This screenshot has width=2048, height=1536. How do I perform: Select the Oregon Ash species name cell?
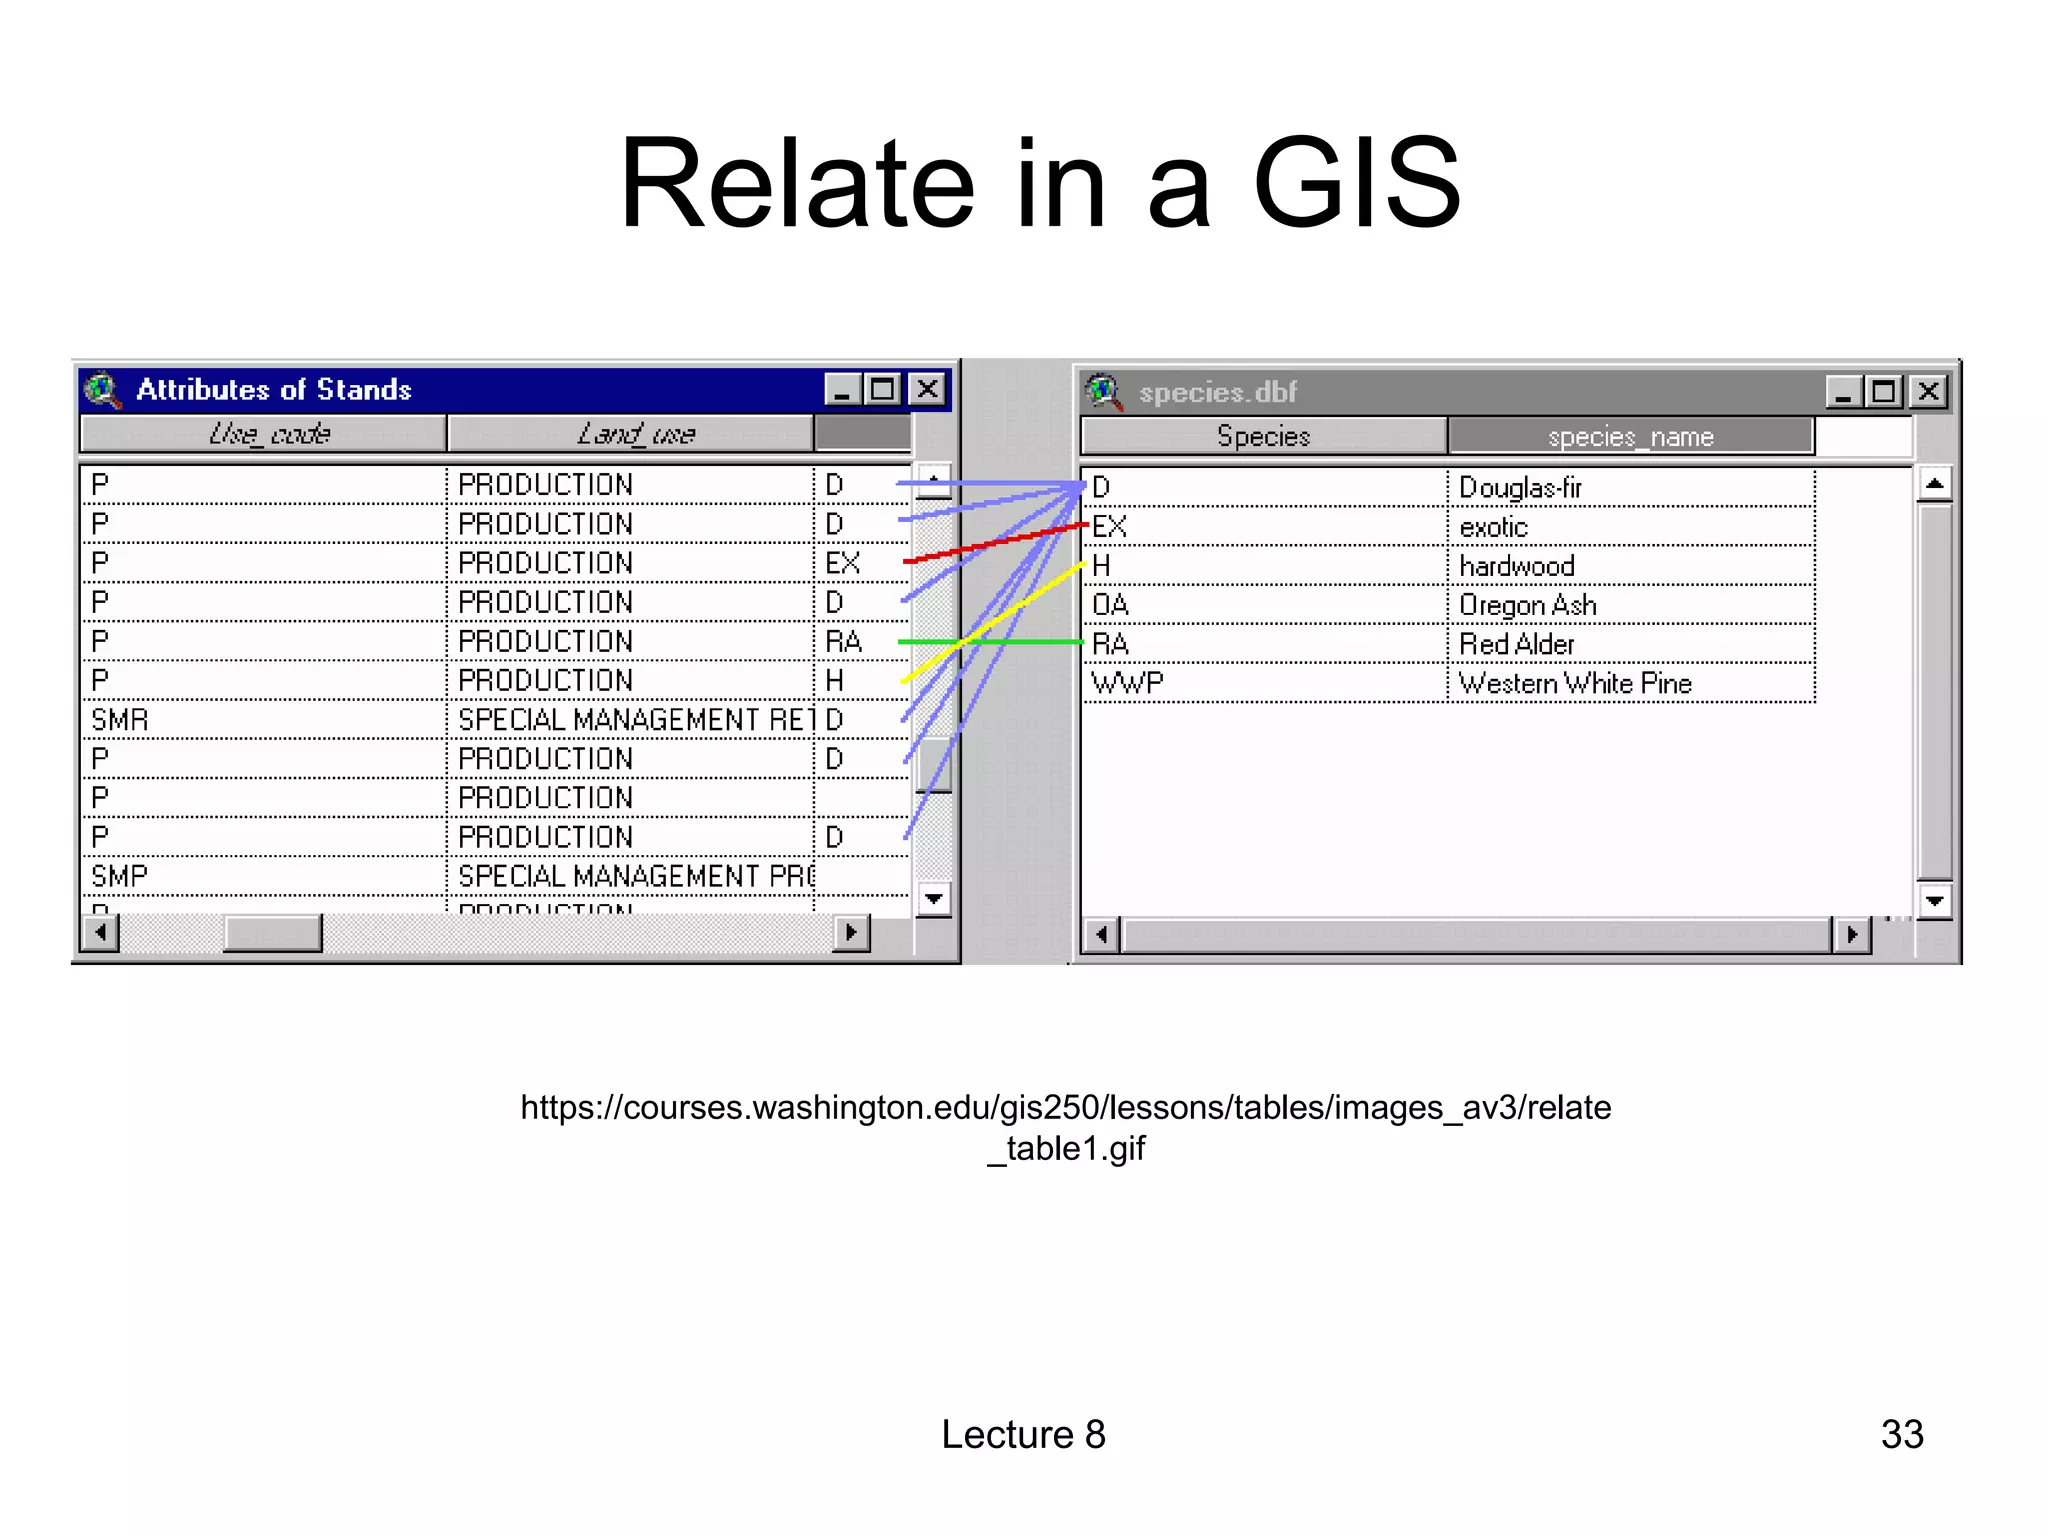click(x=1631, y=604)
